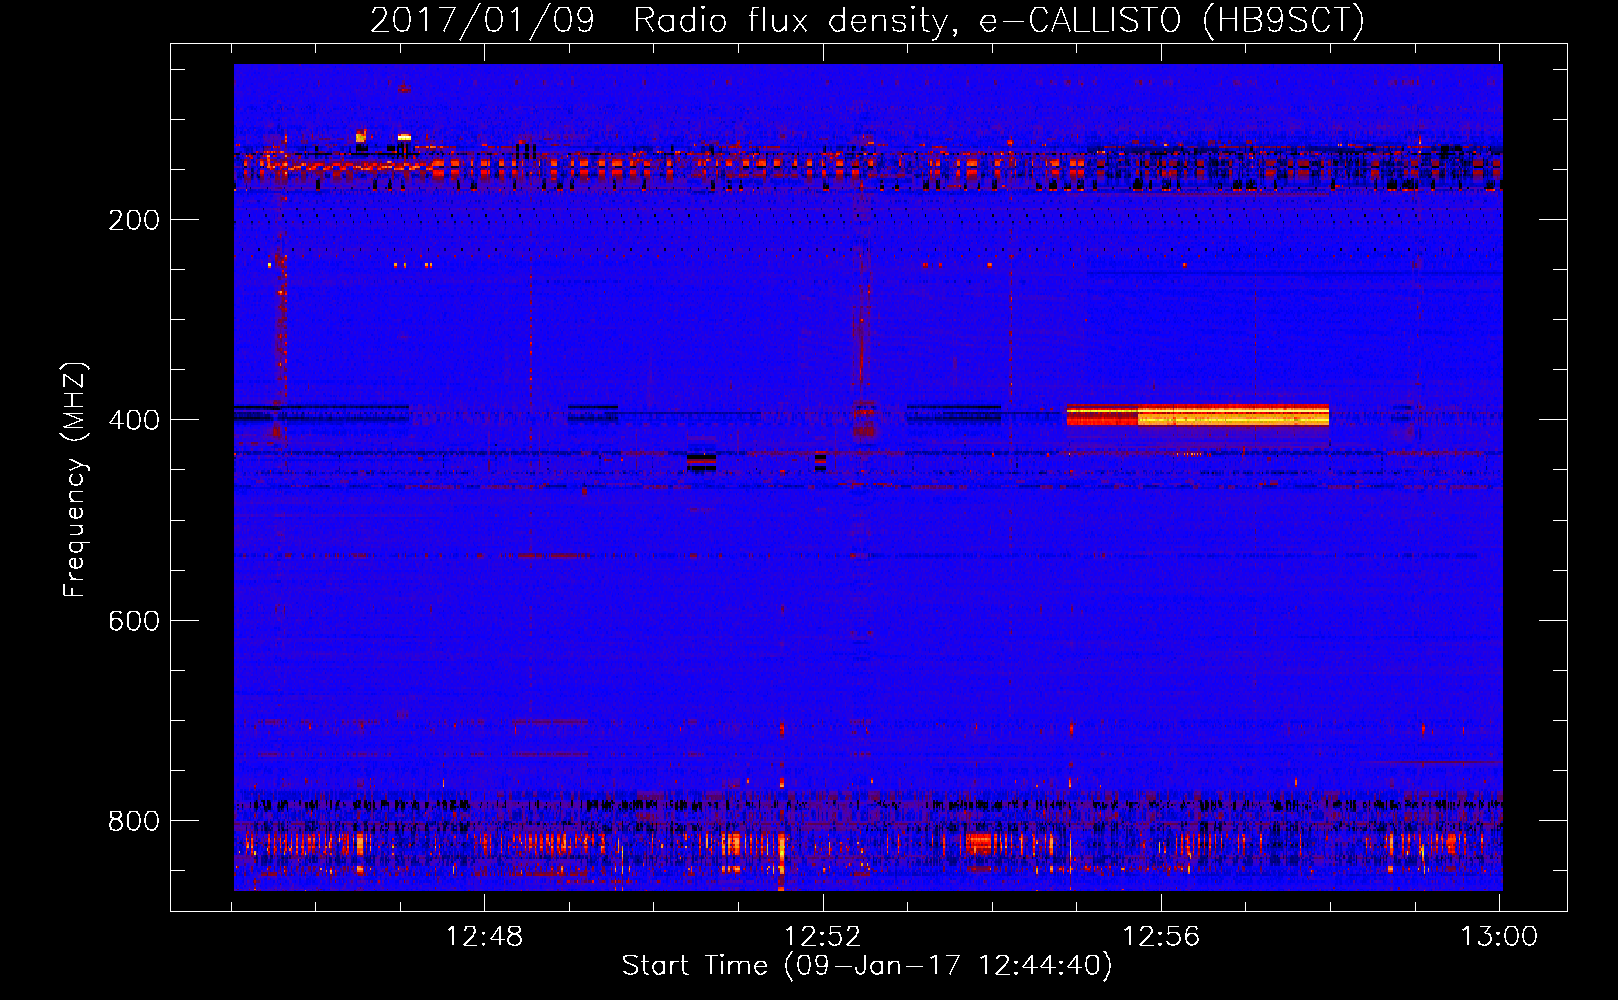This screenshot has width=1618, height=1000.
Task: Click the 200 frequency tick label
Action: 134,220
